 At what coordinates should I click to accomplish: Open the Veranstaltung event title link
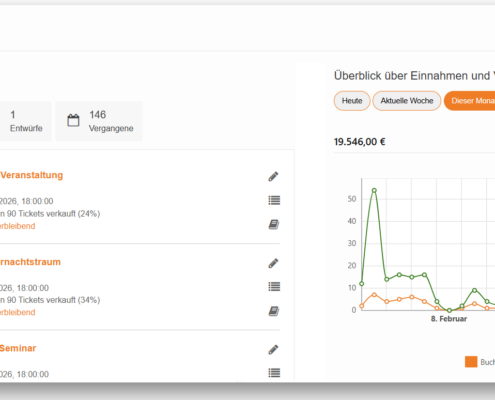coord(31,175)
